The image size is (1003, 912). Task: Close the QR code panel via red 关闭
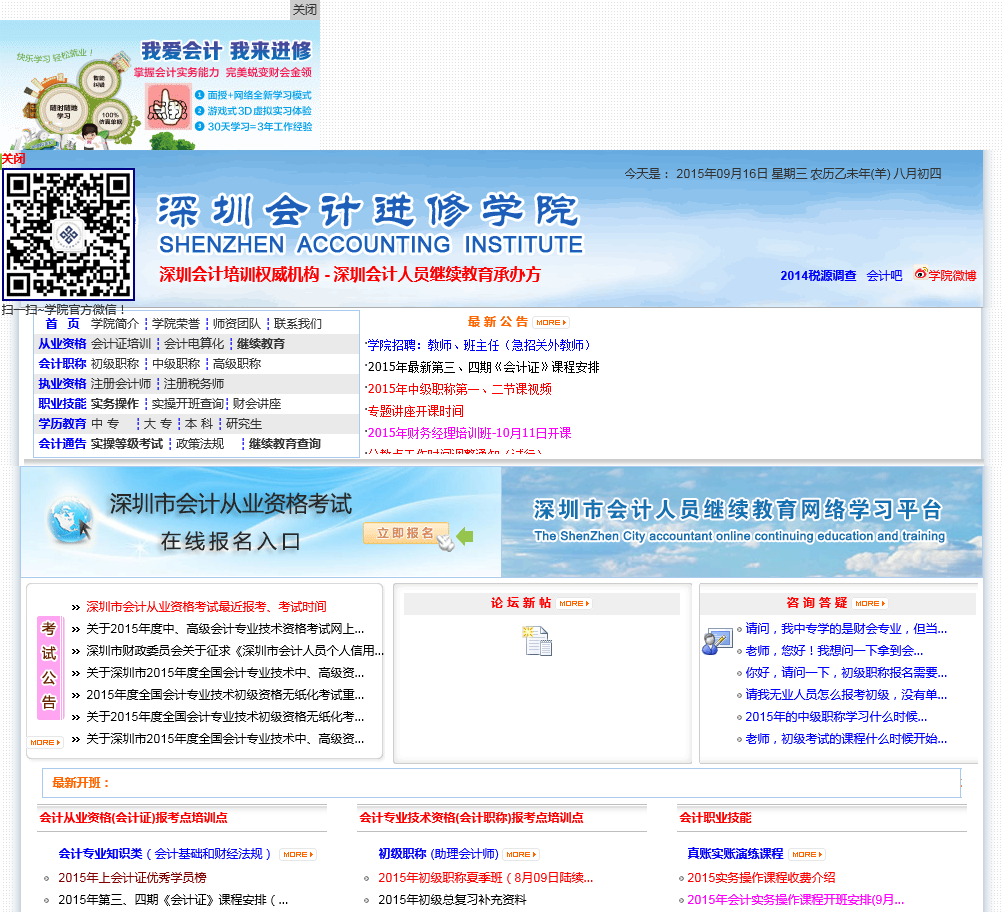[x=13, y=159]
